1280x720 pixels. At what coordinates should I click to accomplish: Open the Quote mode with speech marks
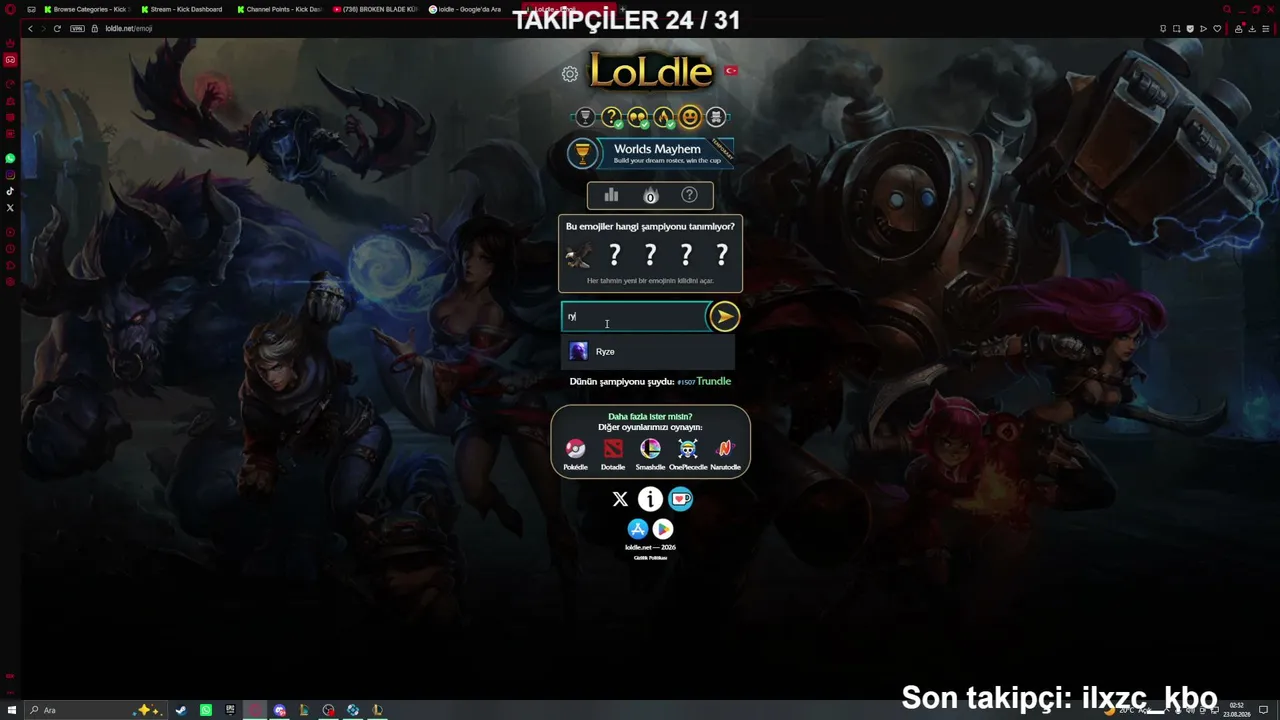pyautogui.click(x=637, y=118)
